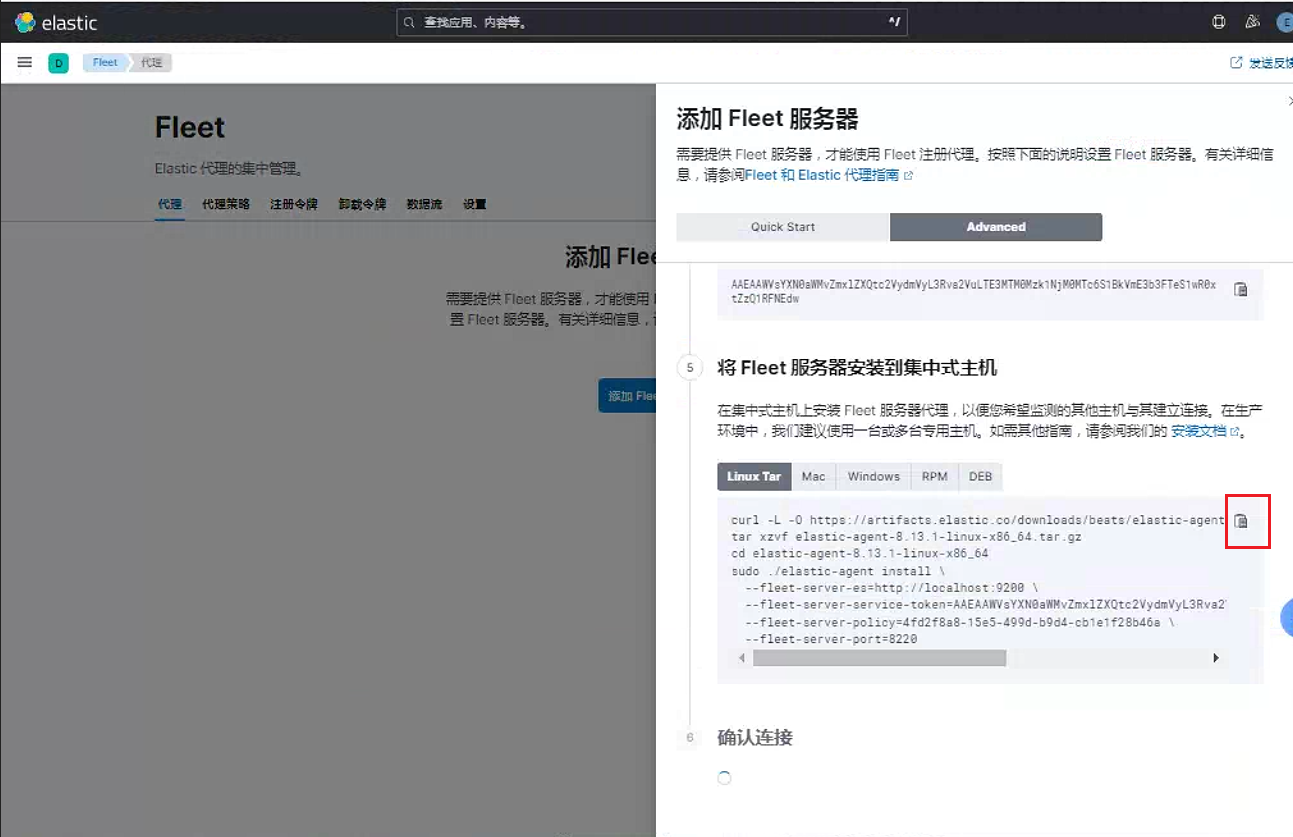Close the Add Fleet Server flyout

pyautogui.click(x=1289, y=101)
